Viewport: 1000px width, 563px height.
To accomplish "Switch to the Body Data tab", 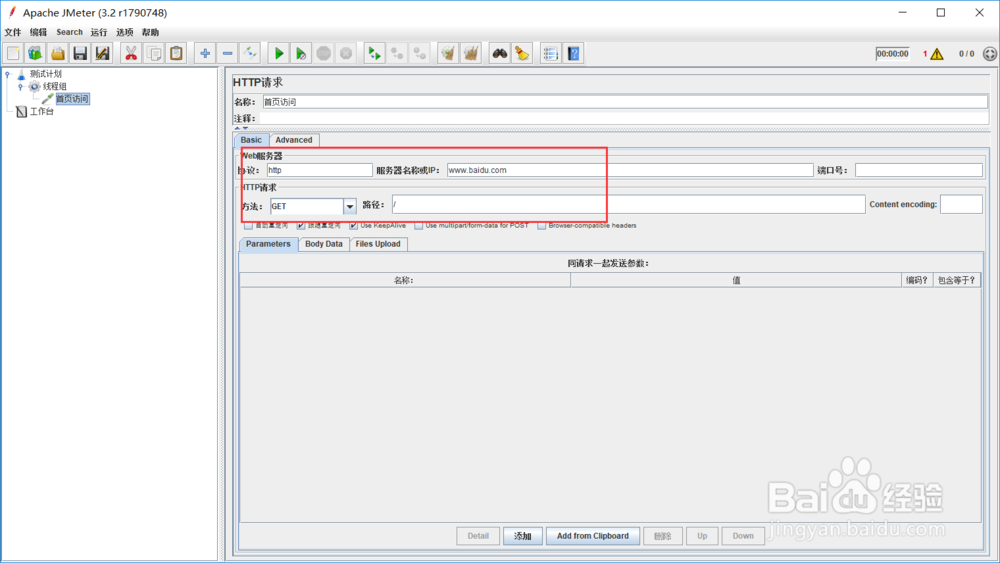I will (324, 244).
